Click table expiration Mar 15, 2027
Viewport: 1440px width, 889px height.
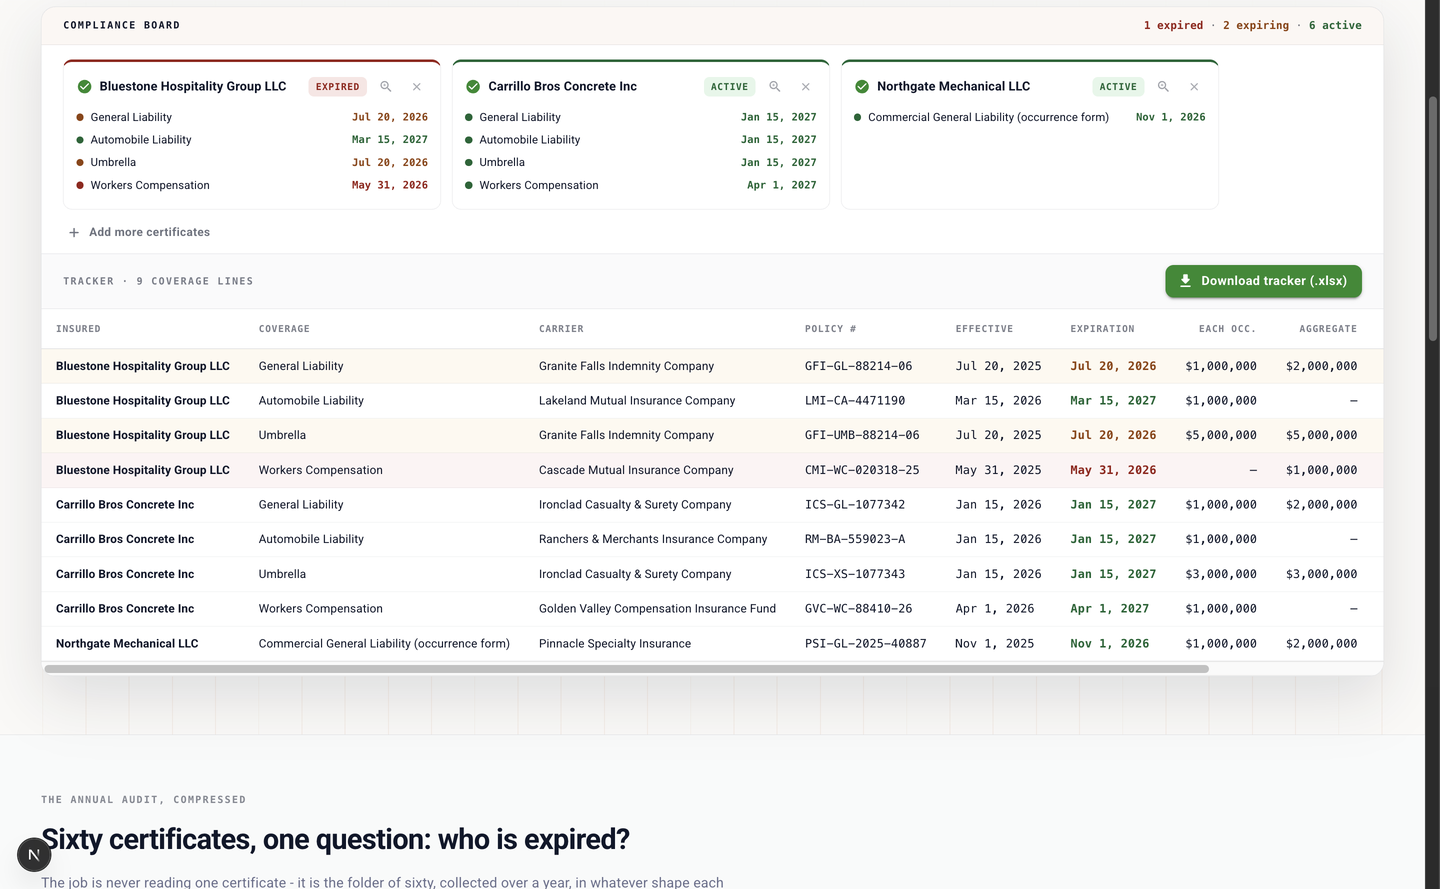point(1113,401)
